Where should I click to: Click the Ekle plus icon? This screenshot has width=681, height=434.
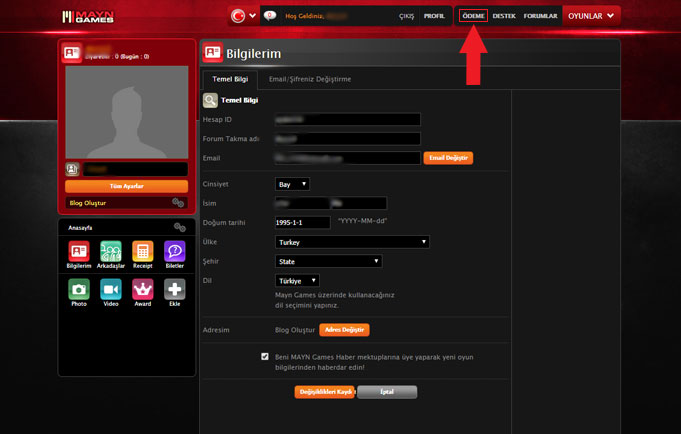174,289
